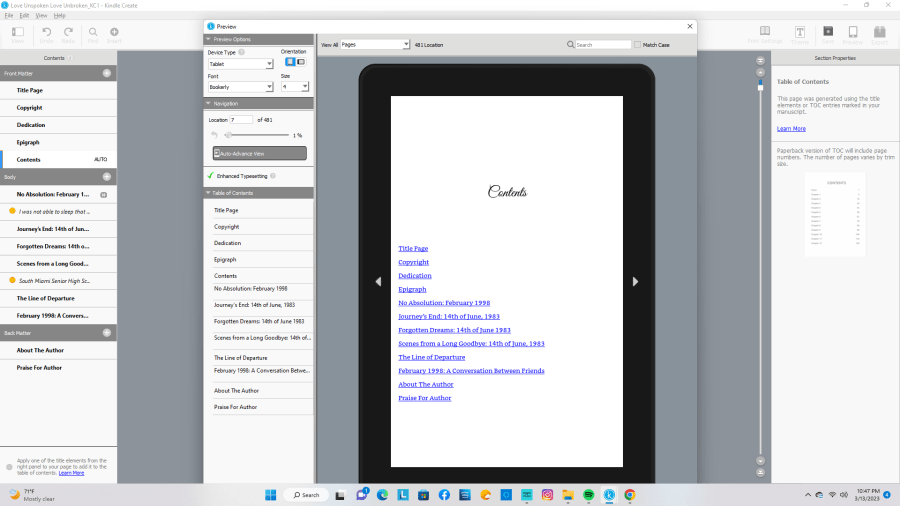
Task: Open the Help menu
Action: [x=60, y=16]
